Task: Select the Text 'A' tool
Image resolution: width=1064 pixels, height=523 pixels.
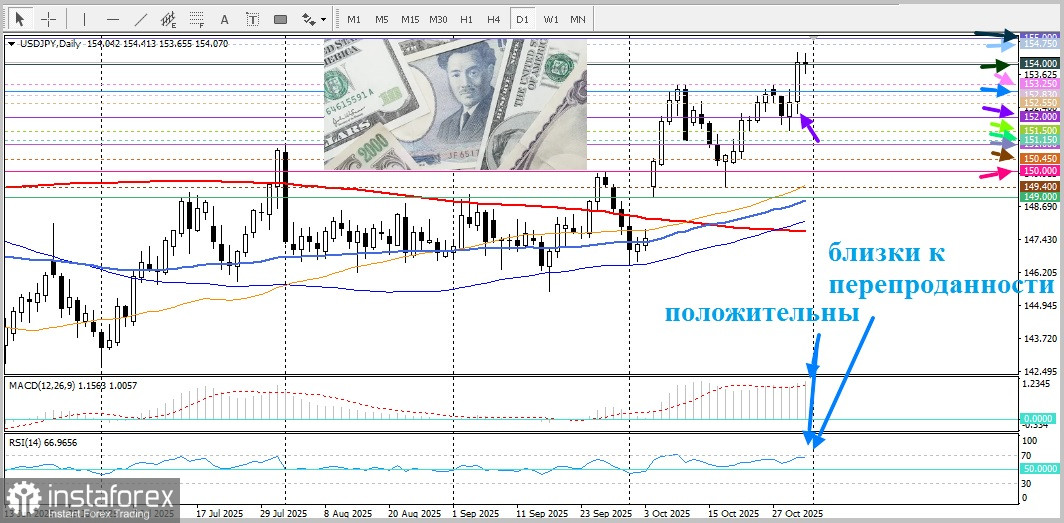Action: click(x=225, y=19)
